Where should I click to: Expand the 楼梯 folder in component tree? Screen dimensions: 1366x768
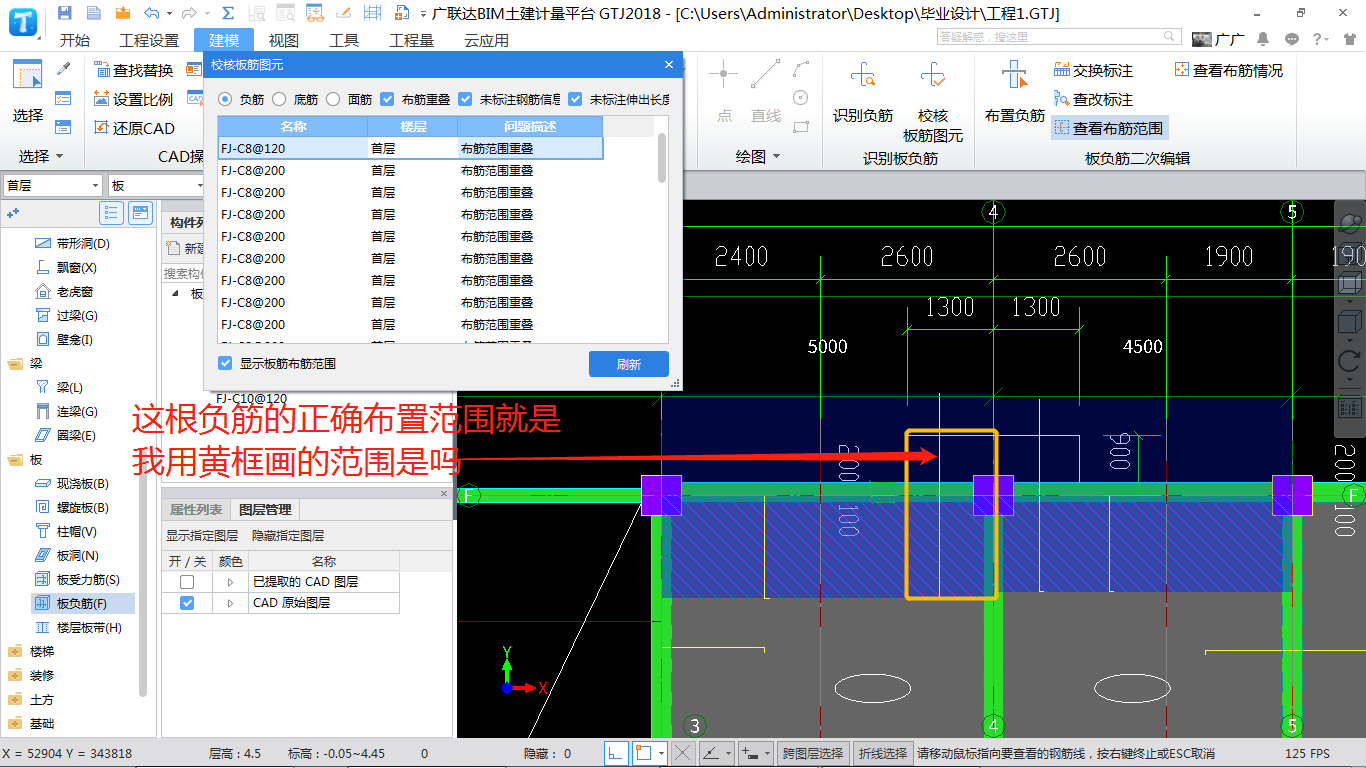[14, 652]
